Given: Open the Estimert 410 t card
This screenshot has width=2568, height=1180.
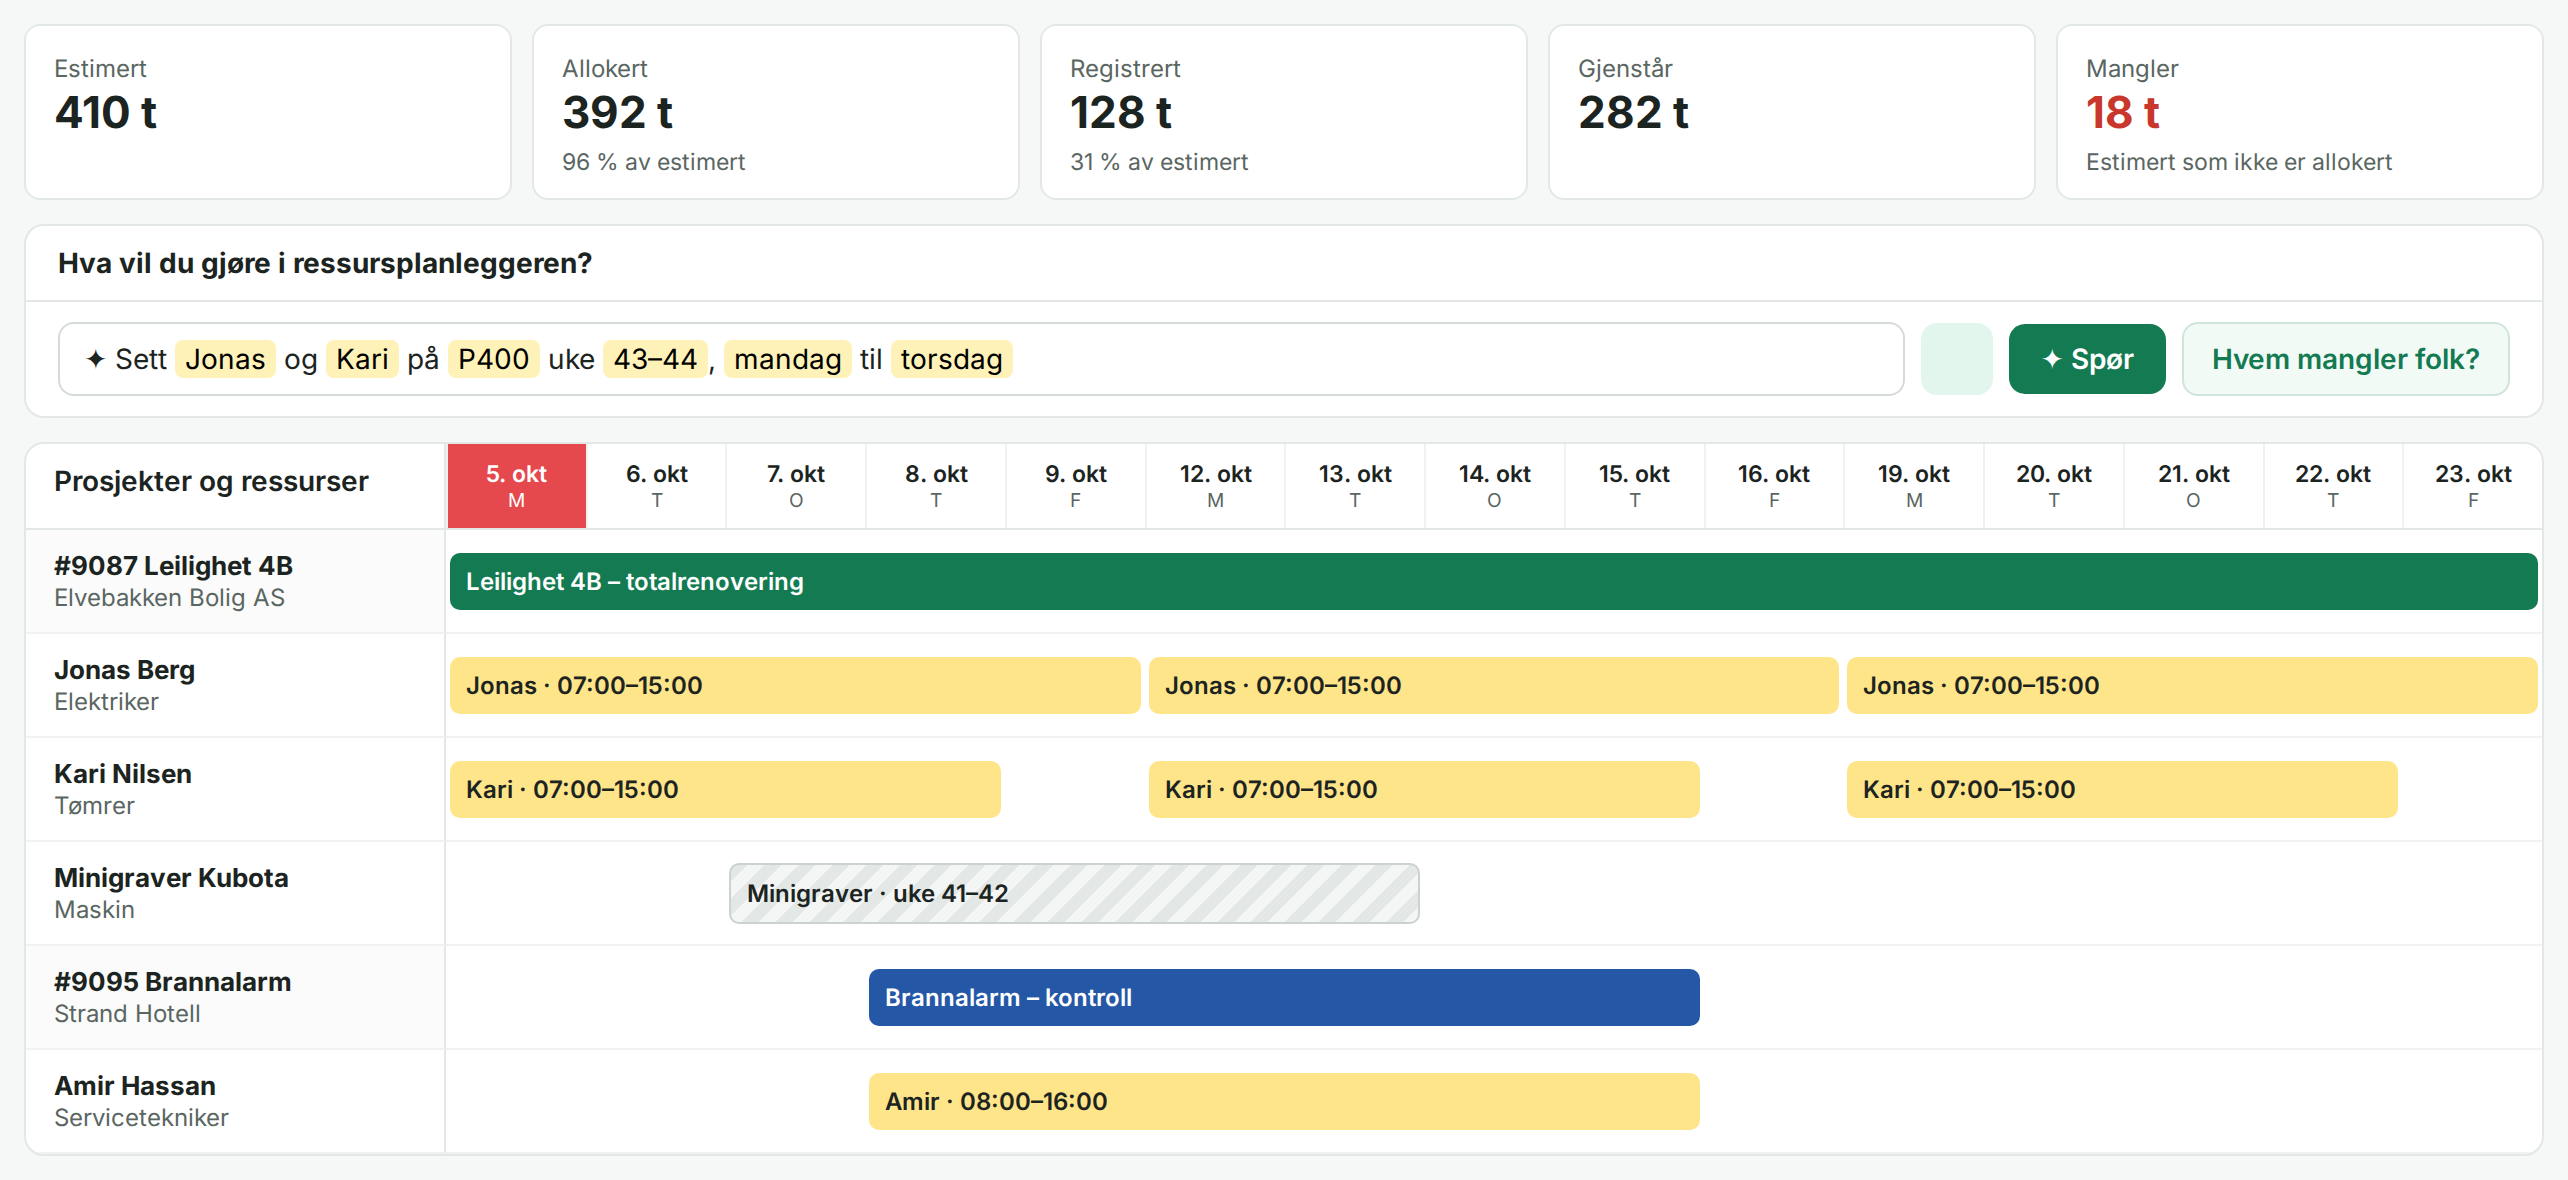Looking at the screenshot, I should point(268,112).
